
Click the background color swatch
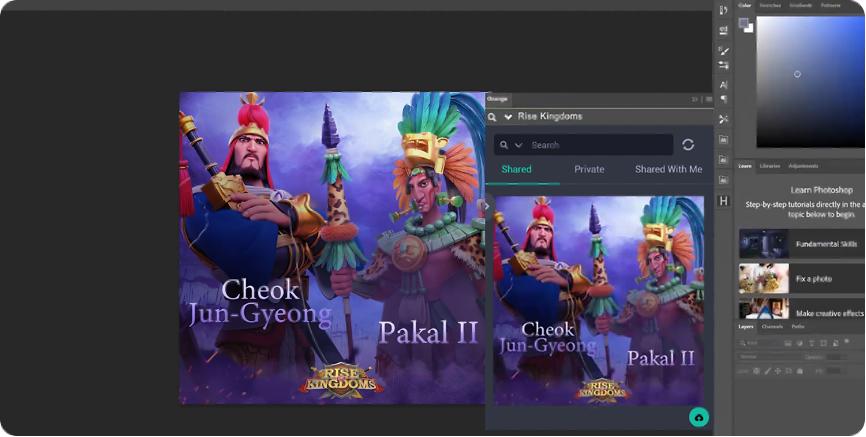[749, 29]
